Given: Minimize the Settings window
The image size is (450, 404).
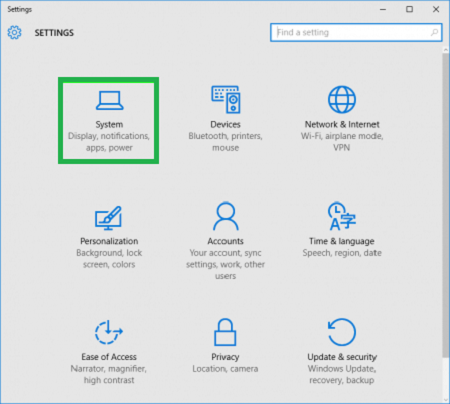Looking at the screenshot, I should 383,9.
